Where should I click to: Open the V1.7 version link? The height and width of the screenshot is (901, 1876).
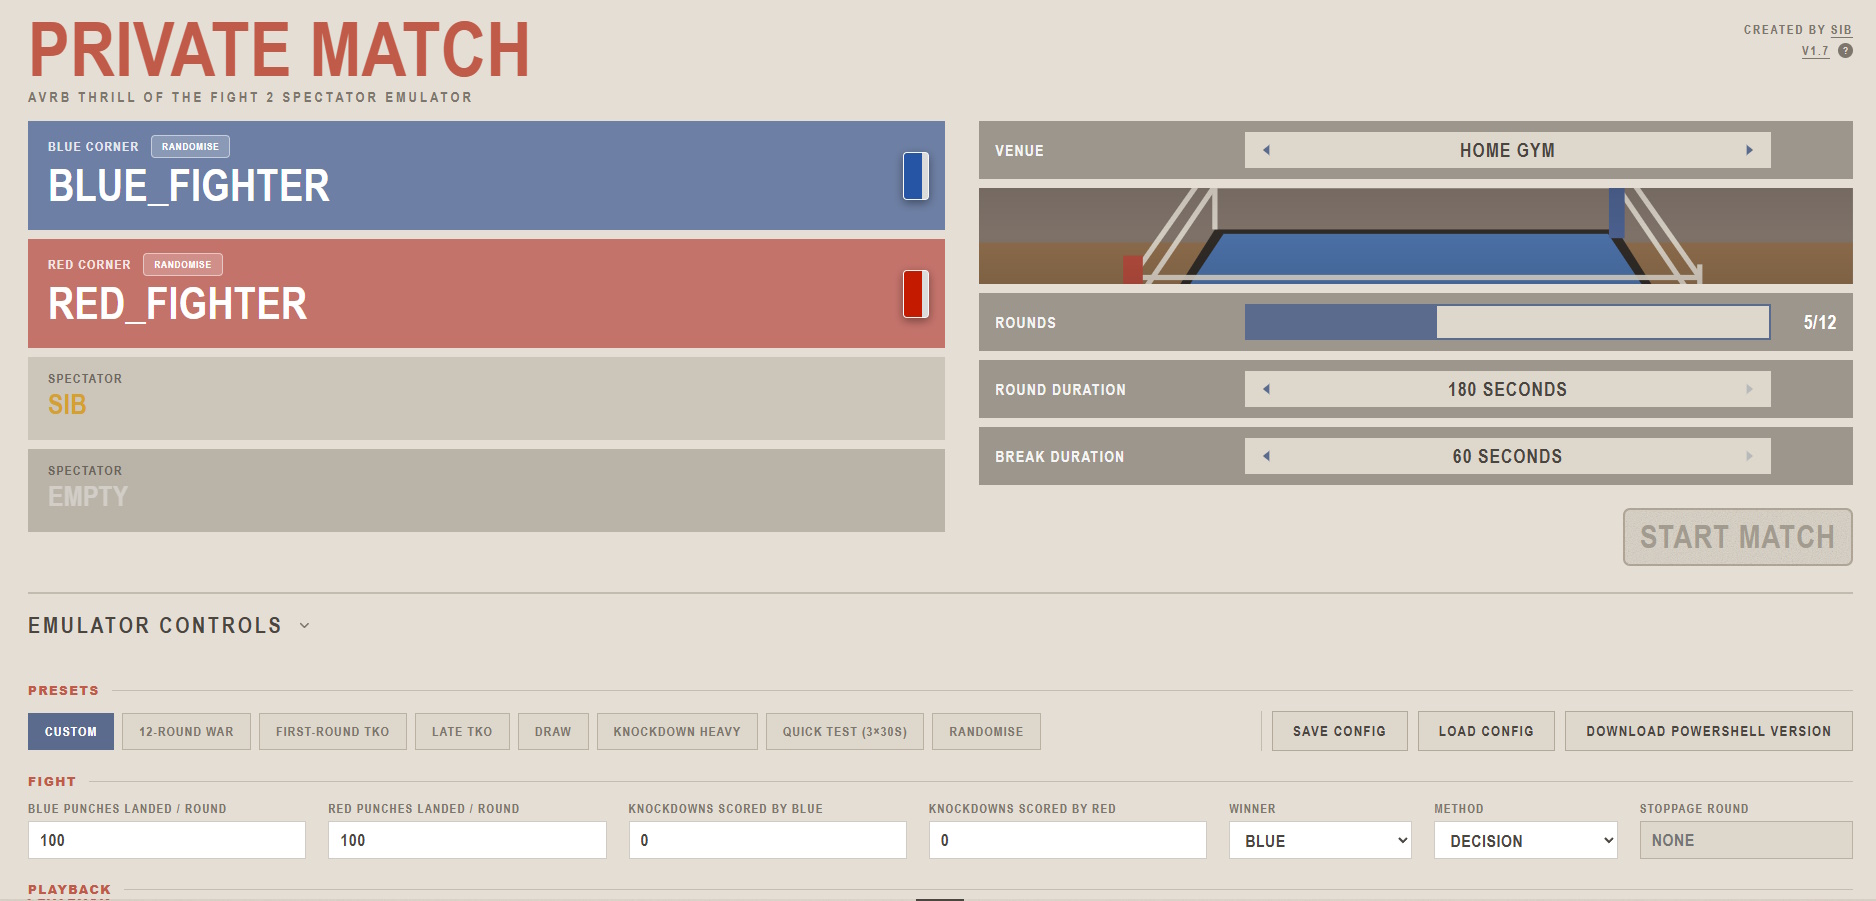click(x=1815, y=51)
